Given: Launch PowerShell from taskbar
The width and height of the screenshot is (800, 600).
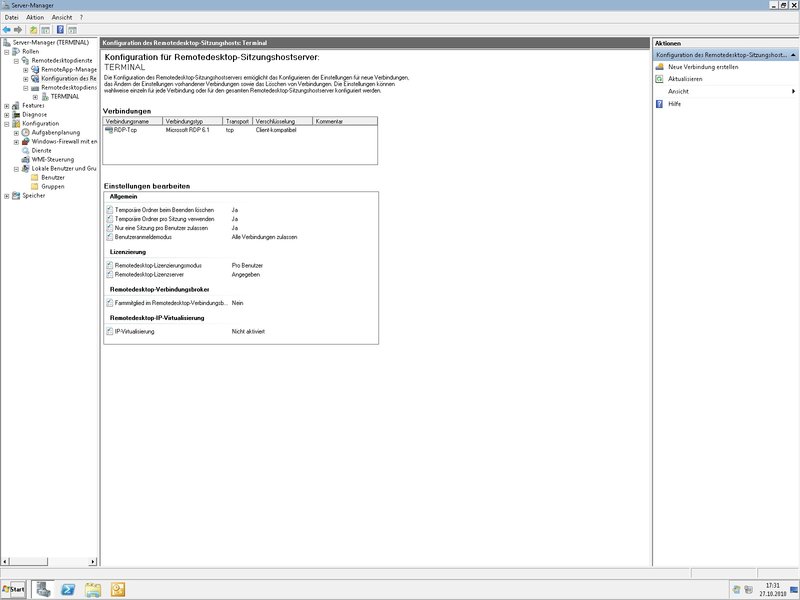Looking at the screenshot, I should [68, 590].
